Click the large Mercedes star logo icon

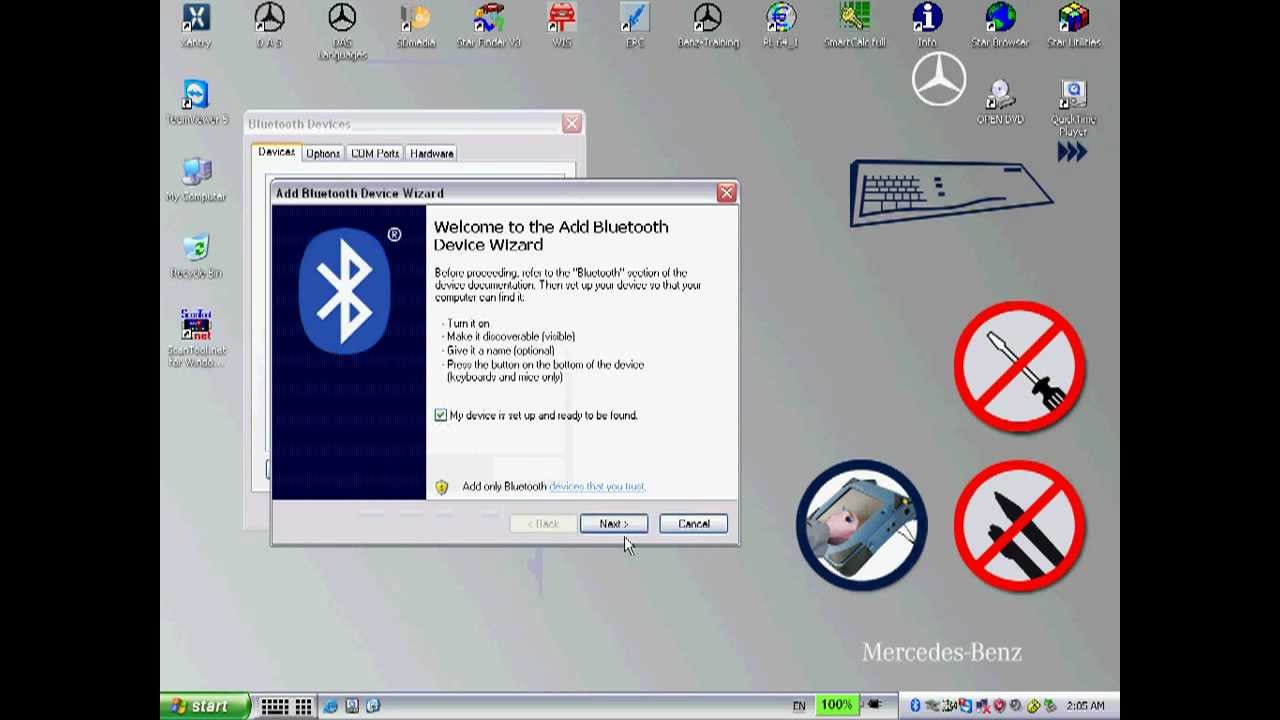pos(938,79)
